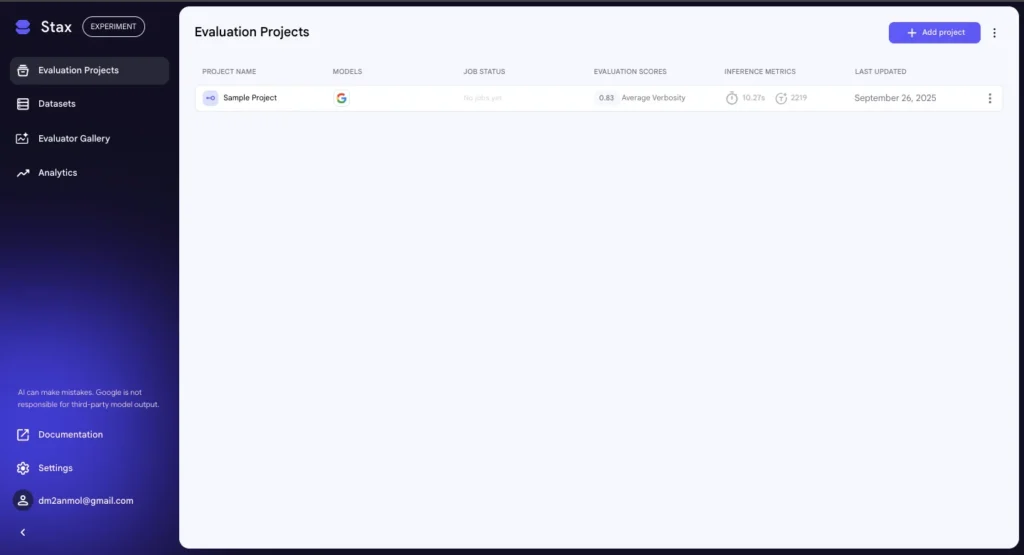The image size is (1024, 555).
Task: Open Settings in the sidebar
Action: coord(56,468)
